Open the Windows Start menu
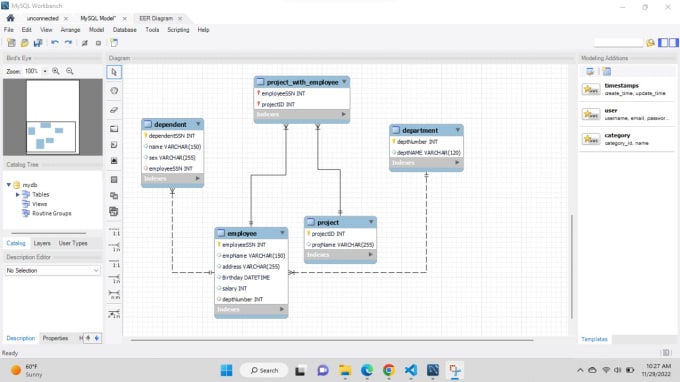 (x=226, y=370)
